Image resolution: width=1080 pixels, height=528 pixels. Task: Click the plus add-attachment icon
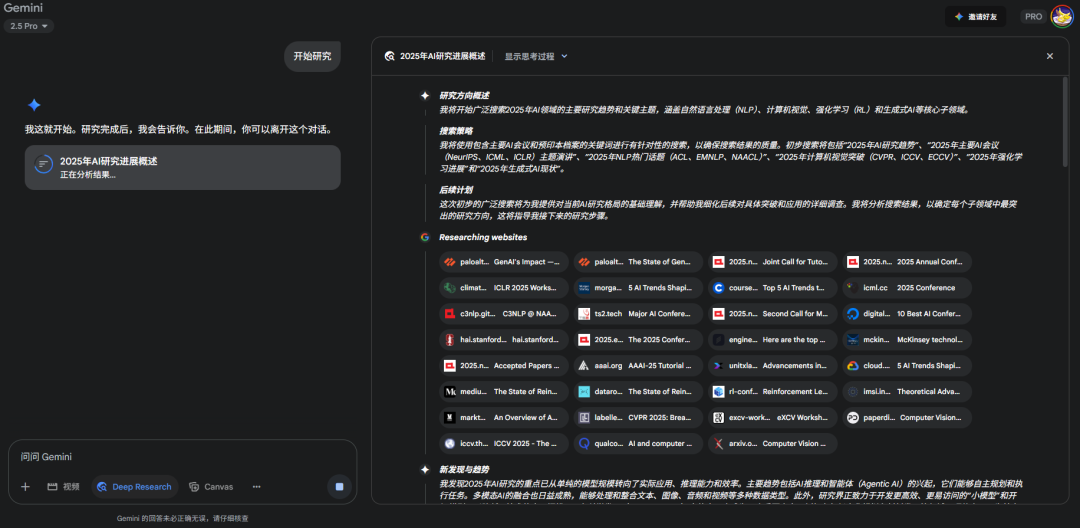point(25,487)
